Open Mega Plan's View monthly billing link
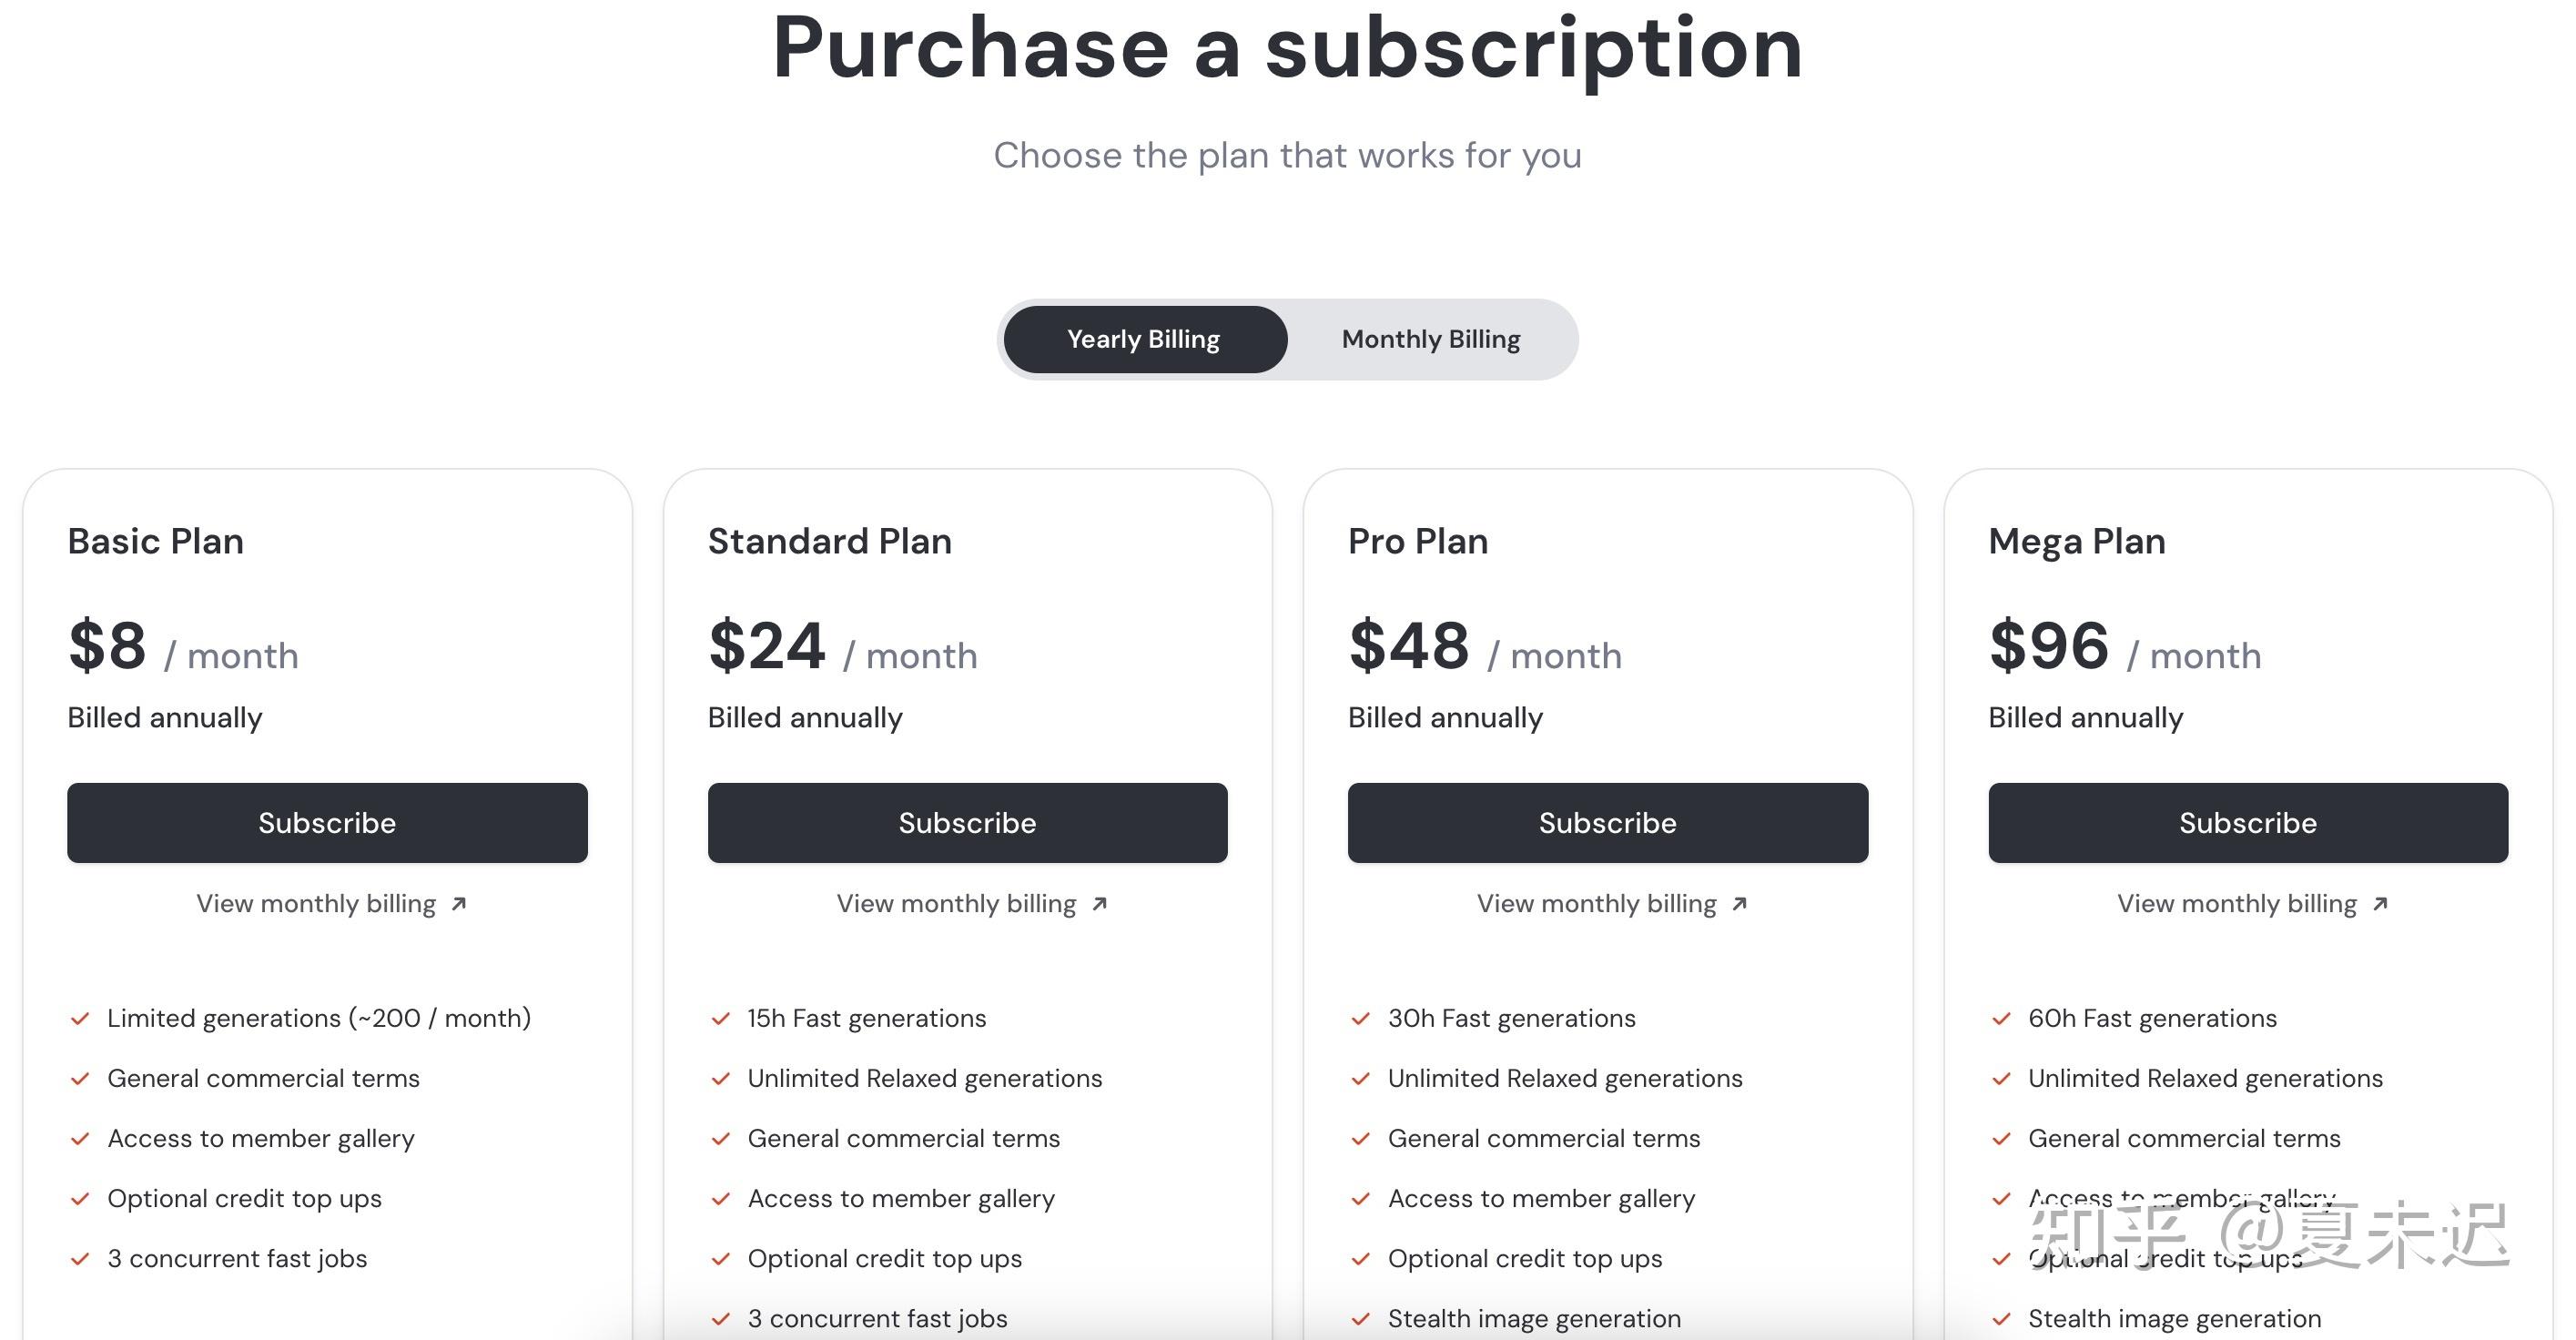 (2236, 904)
